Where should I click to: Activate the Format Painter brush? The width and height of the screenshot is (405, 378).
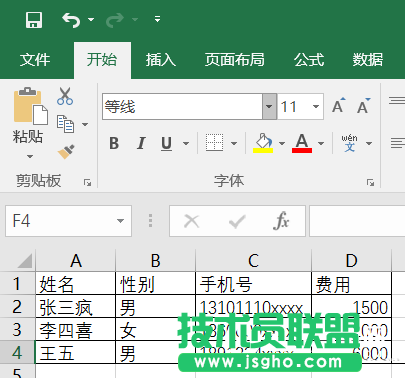pos(66,151)
